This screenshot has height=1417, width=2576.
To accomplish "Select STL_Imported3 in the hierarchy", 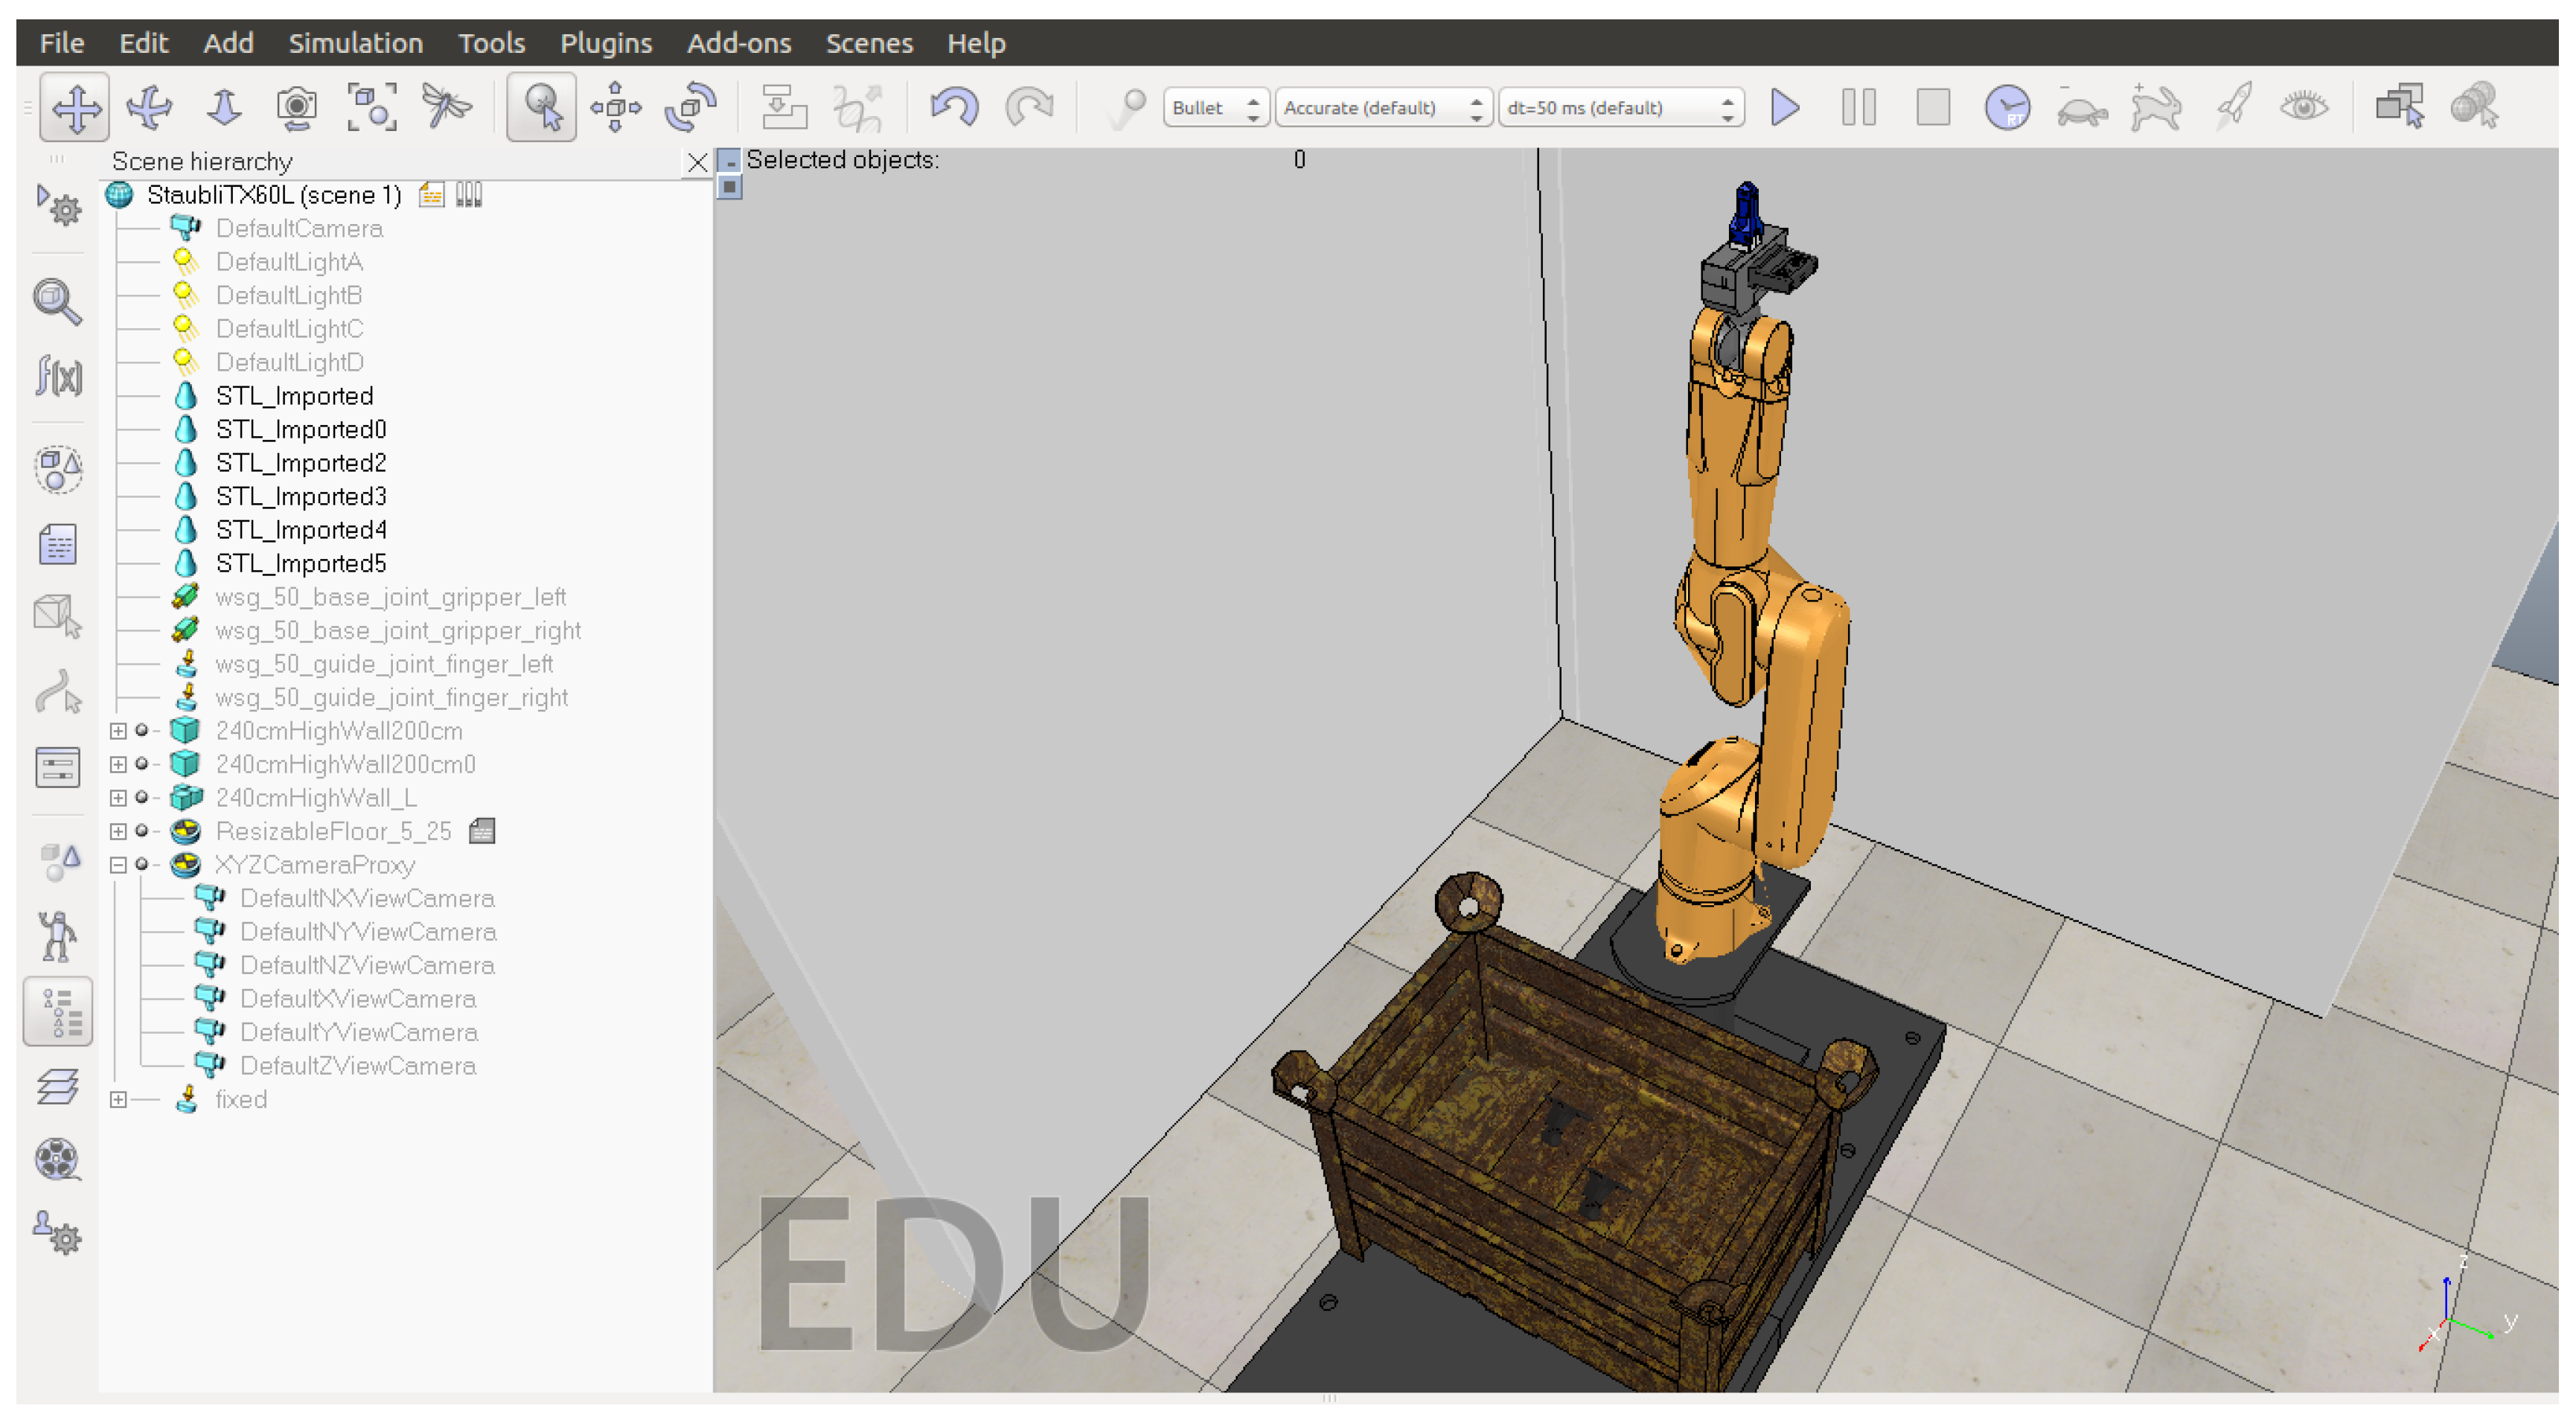I will point(300,496).
